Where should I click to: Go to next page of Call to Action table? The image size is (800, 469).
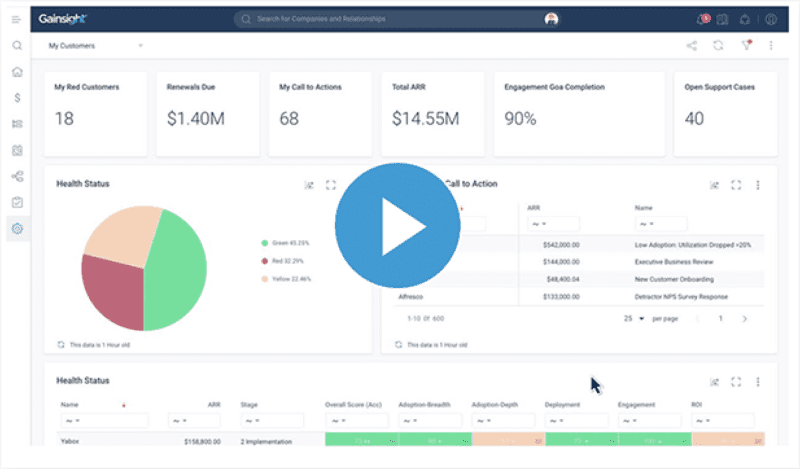click(744, 319)
